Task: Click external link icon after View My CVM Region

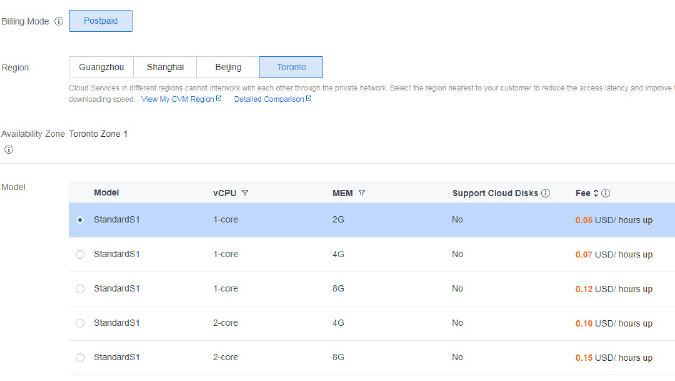Action: pyautogui.click(x=219, y=99)
